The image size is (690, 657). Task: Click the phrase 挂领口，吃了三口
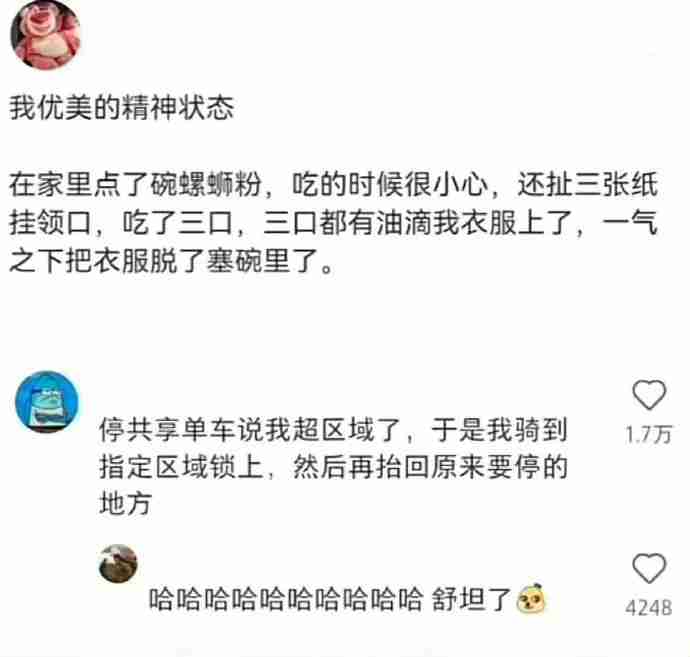click(x=121, y=222)
